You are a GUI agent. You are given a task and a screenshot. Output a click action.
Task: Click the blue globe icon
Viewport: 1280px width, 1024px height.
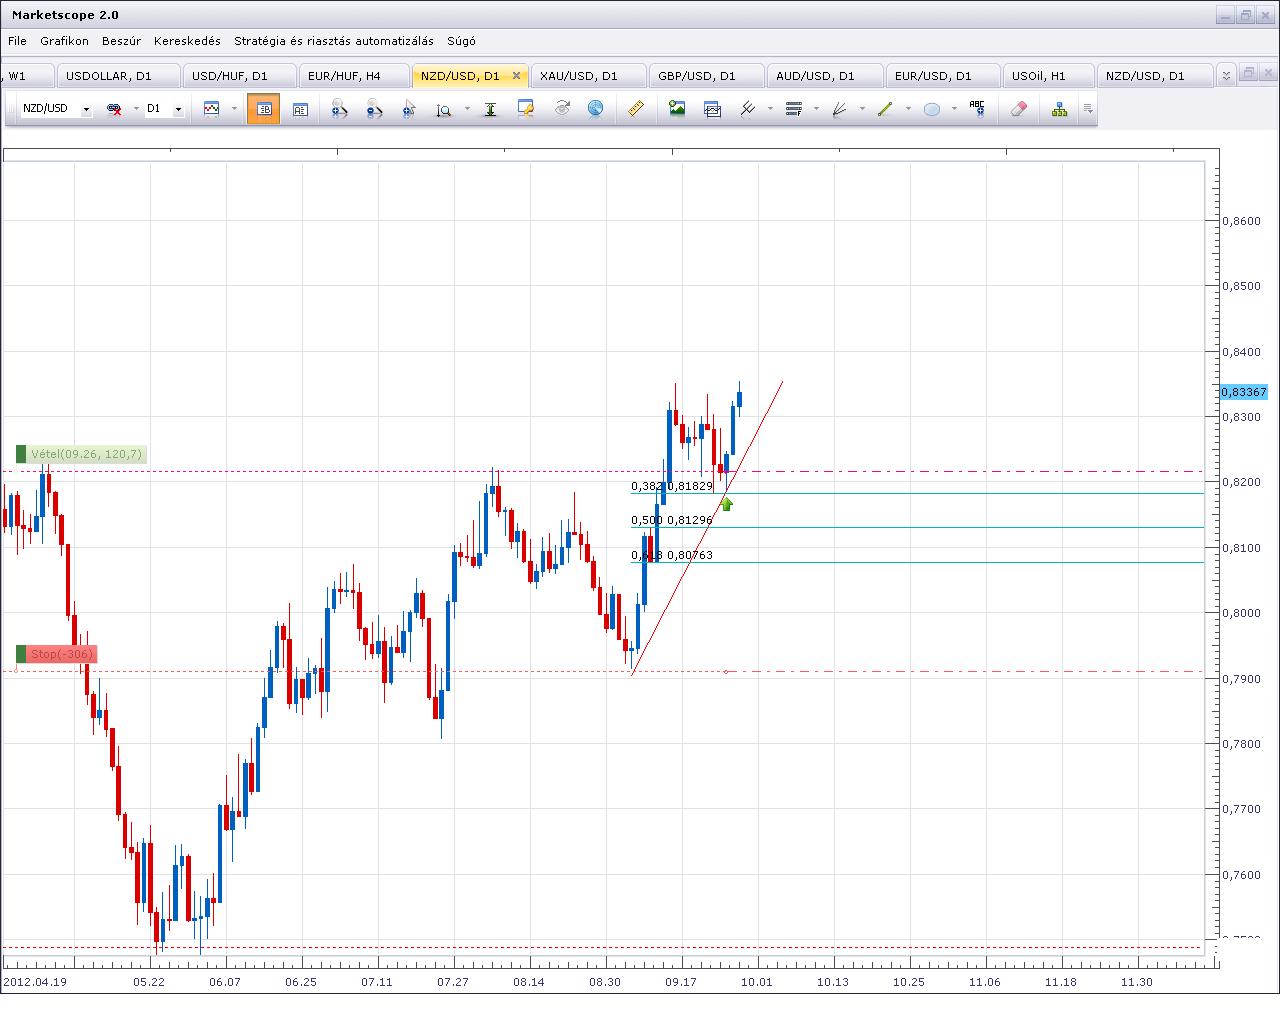coord(595,108)
